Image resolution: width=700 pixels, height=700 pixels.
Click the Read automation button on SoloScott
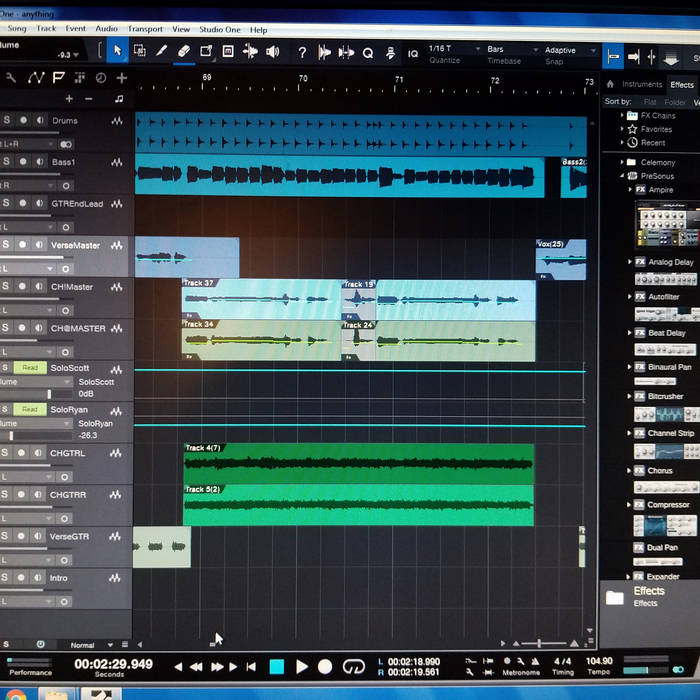point(30,368)
